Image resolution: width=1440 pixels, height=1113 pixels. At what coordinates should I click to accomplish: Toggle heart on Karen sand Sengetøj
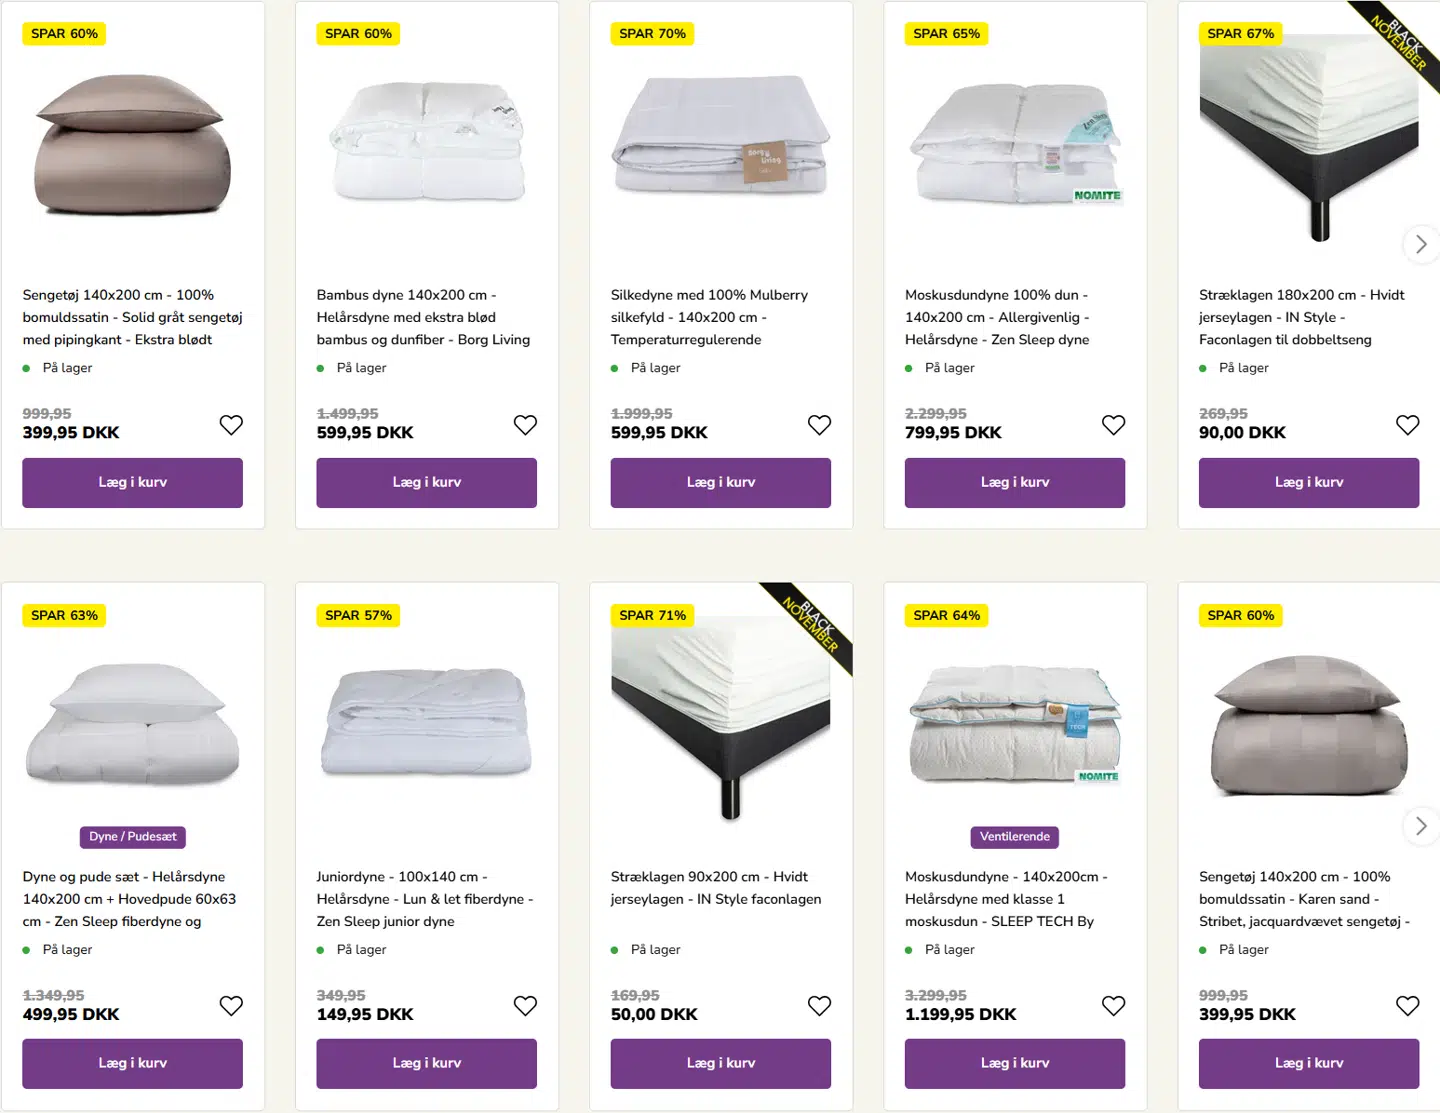pyautogui.click(x=1407, y=1006)
